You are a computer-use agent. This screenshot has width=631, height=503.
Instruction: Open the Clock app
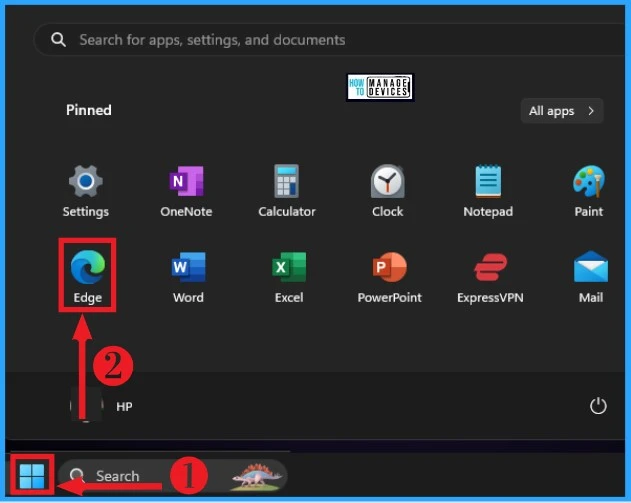(x=387, y=191)
